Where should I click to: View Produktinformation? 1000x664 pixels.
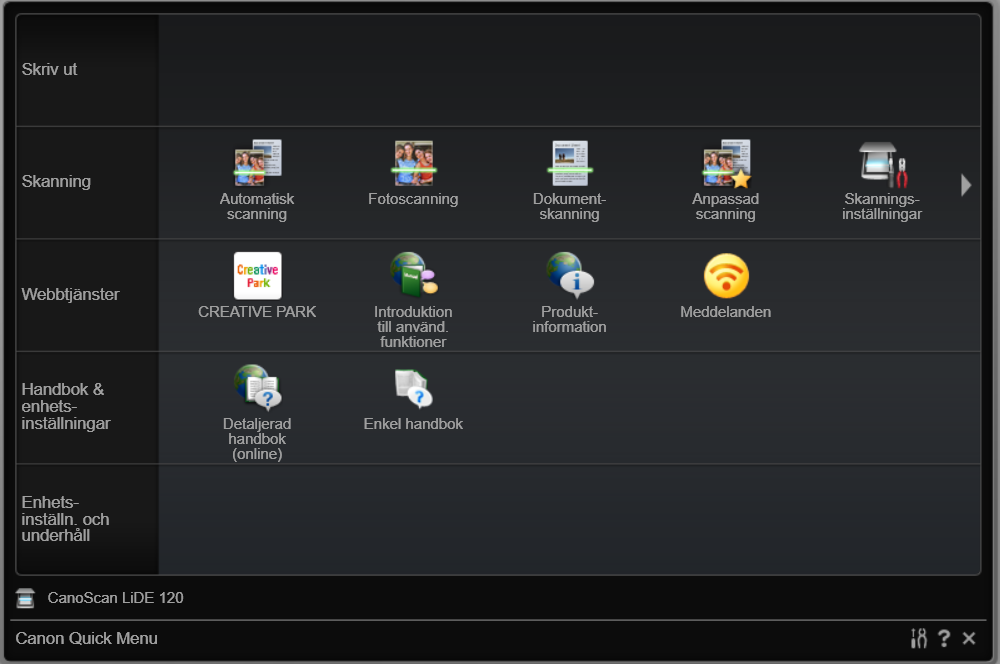(x=569, y=276)
